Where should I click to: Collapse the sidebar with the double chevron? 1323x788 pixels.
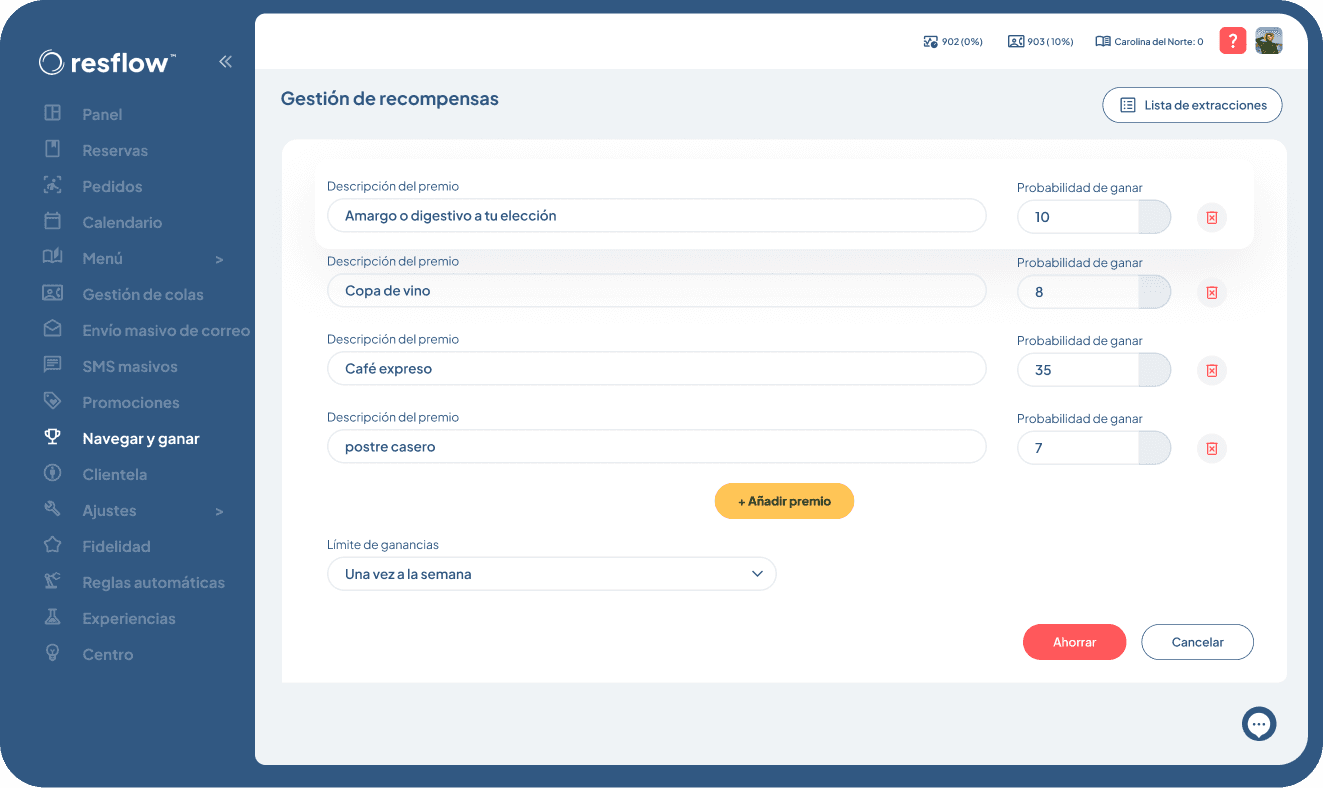[x=225, y=62]
